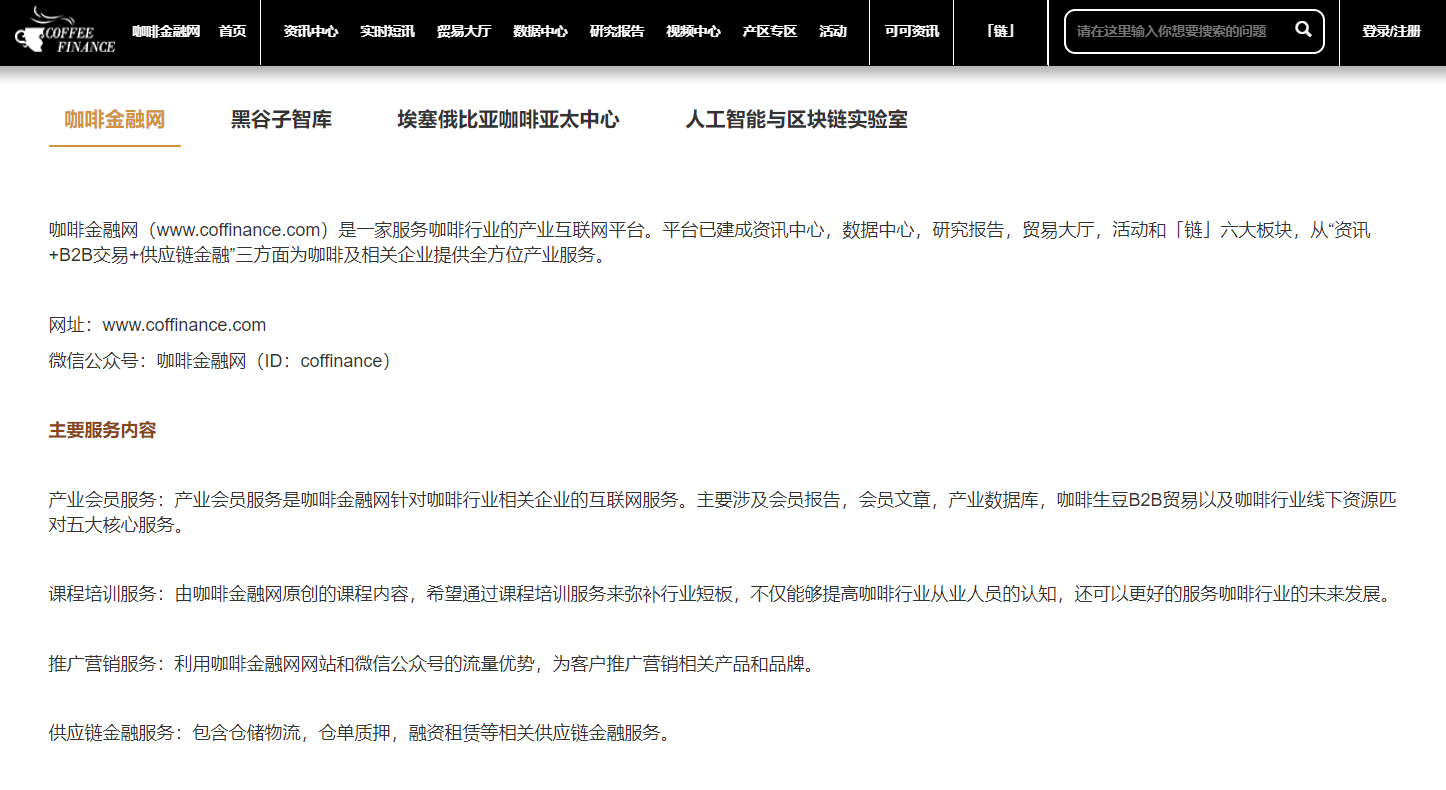The width and height of the screenshot is (1446, 790).
Task: Open 活动 menu item
Action: coord(833,31)
